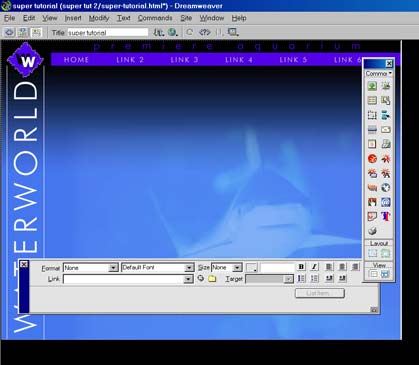419x365 pixels.
Task: Click the Insert Flash Button icon
Action: point(372,173)
